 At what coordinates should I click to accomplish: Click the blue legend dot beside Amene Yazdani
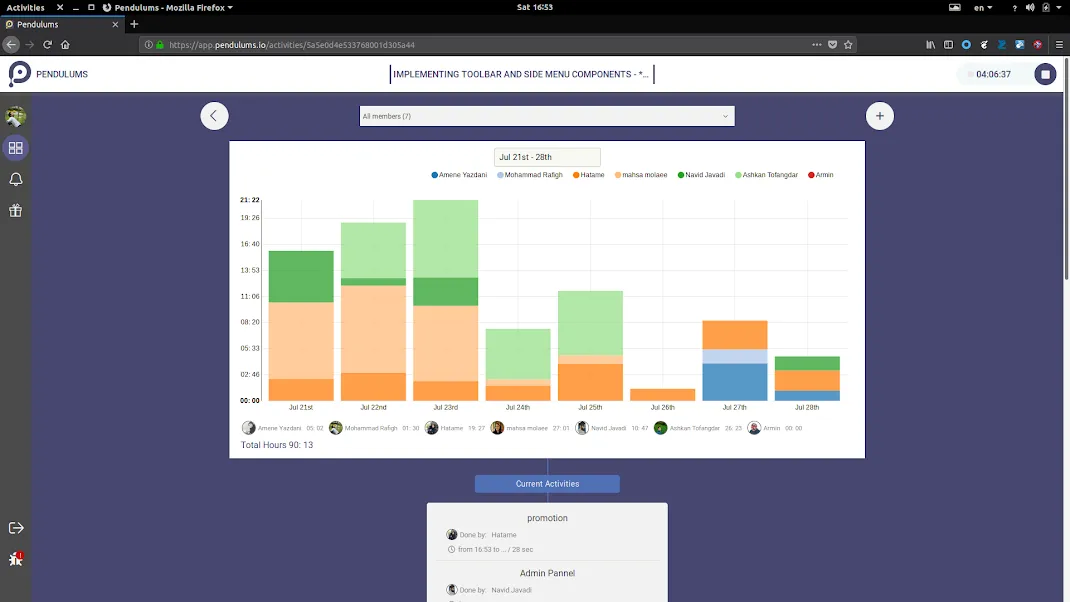pyautogui.click(x=432, y=174)
